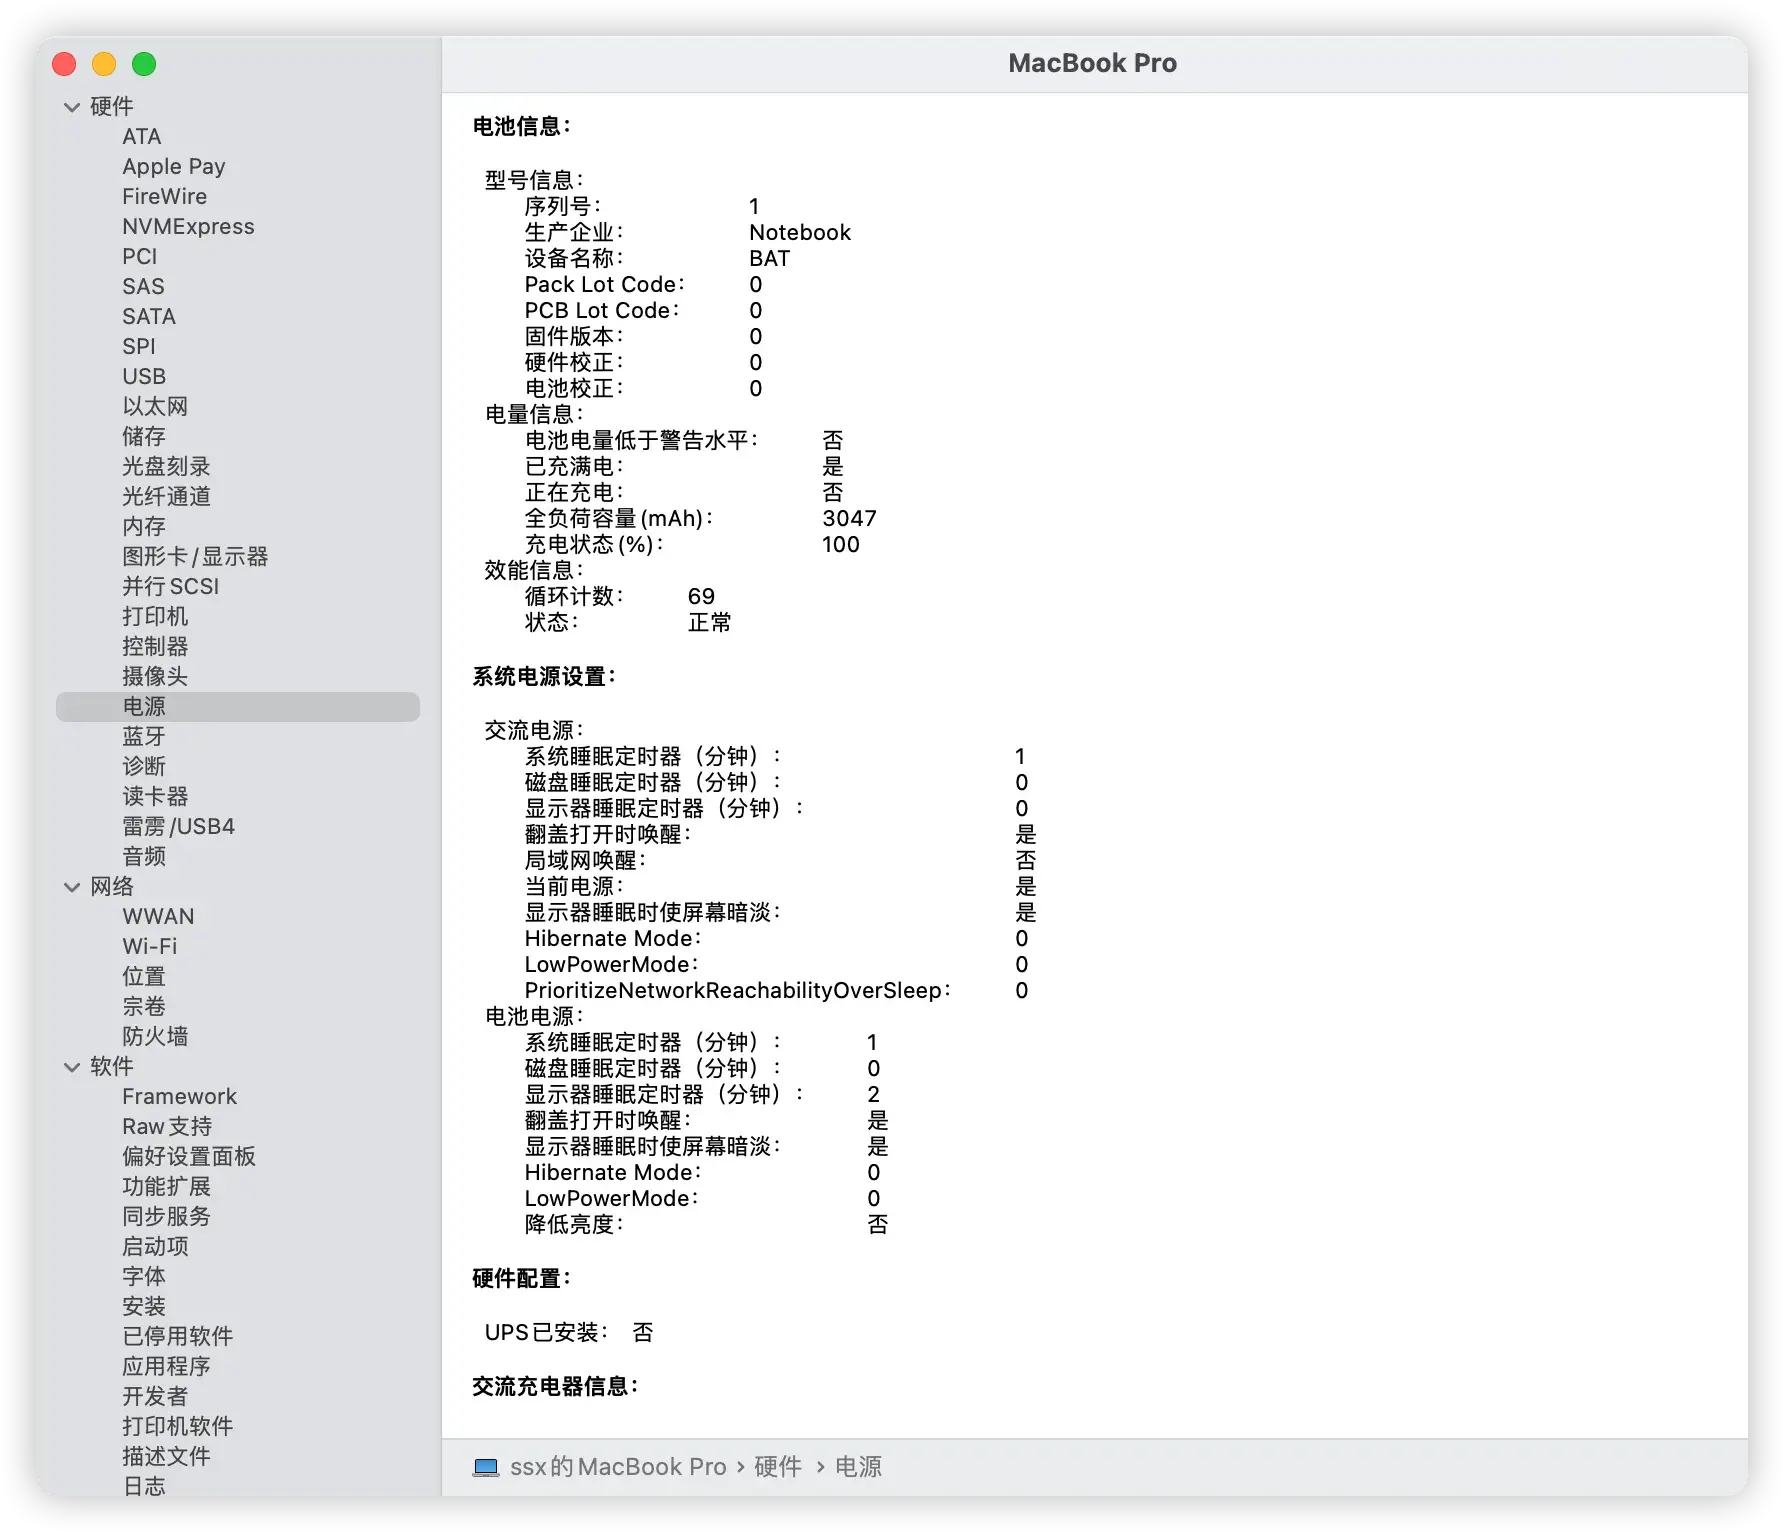This screenshot has width=1784, height=1532.
Task: Open 安装 under software
Action: tap(144, 1307)
